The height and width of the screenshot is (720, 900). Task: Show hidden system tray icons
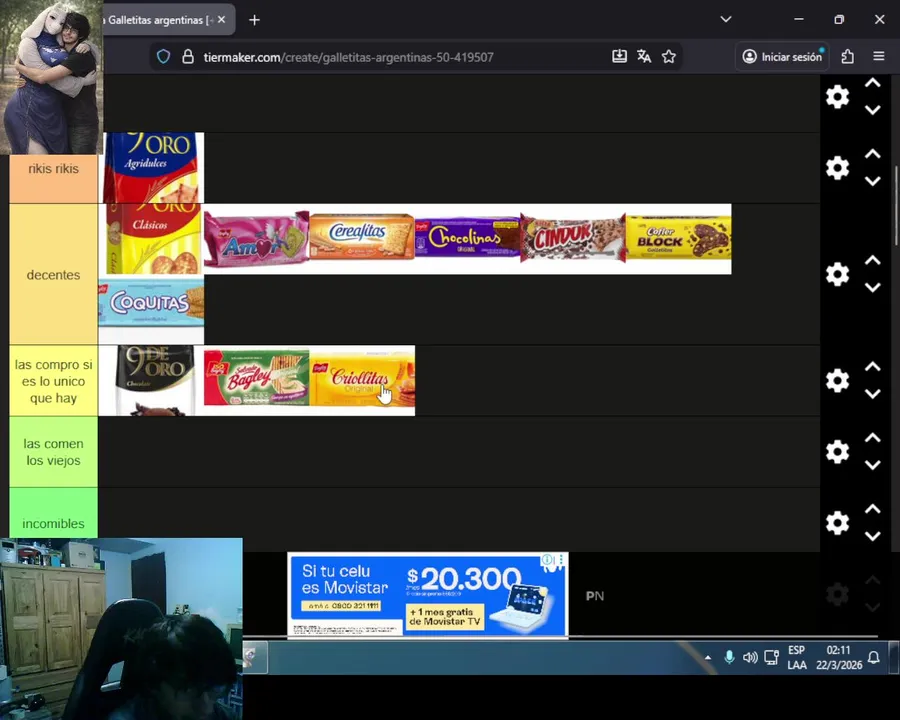[x=708, y=657]
